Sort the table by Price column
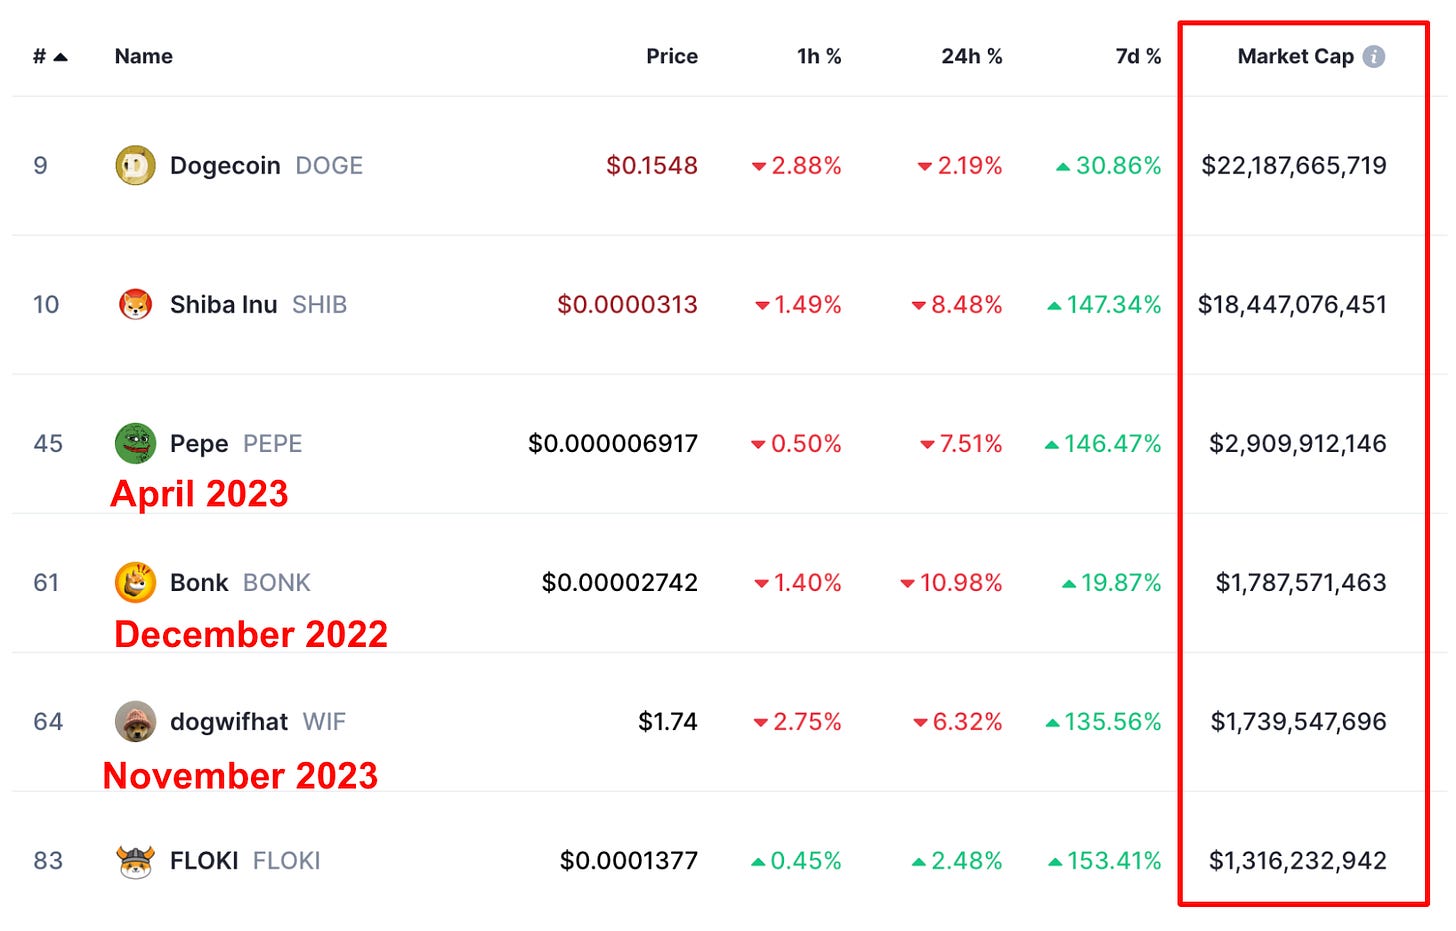Viewport: 1456px width, 931px height. tap(671, 57)
